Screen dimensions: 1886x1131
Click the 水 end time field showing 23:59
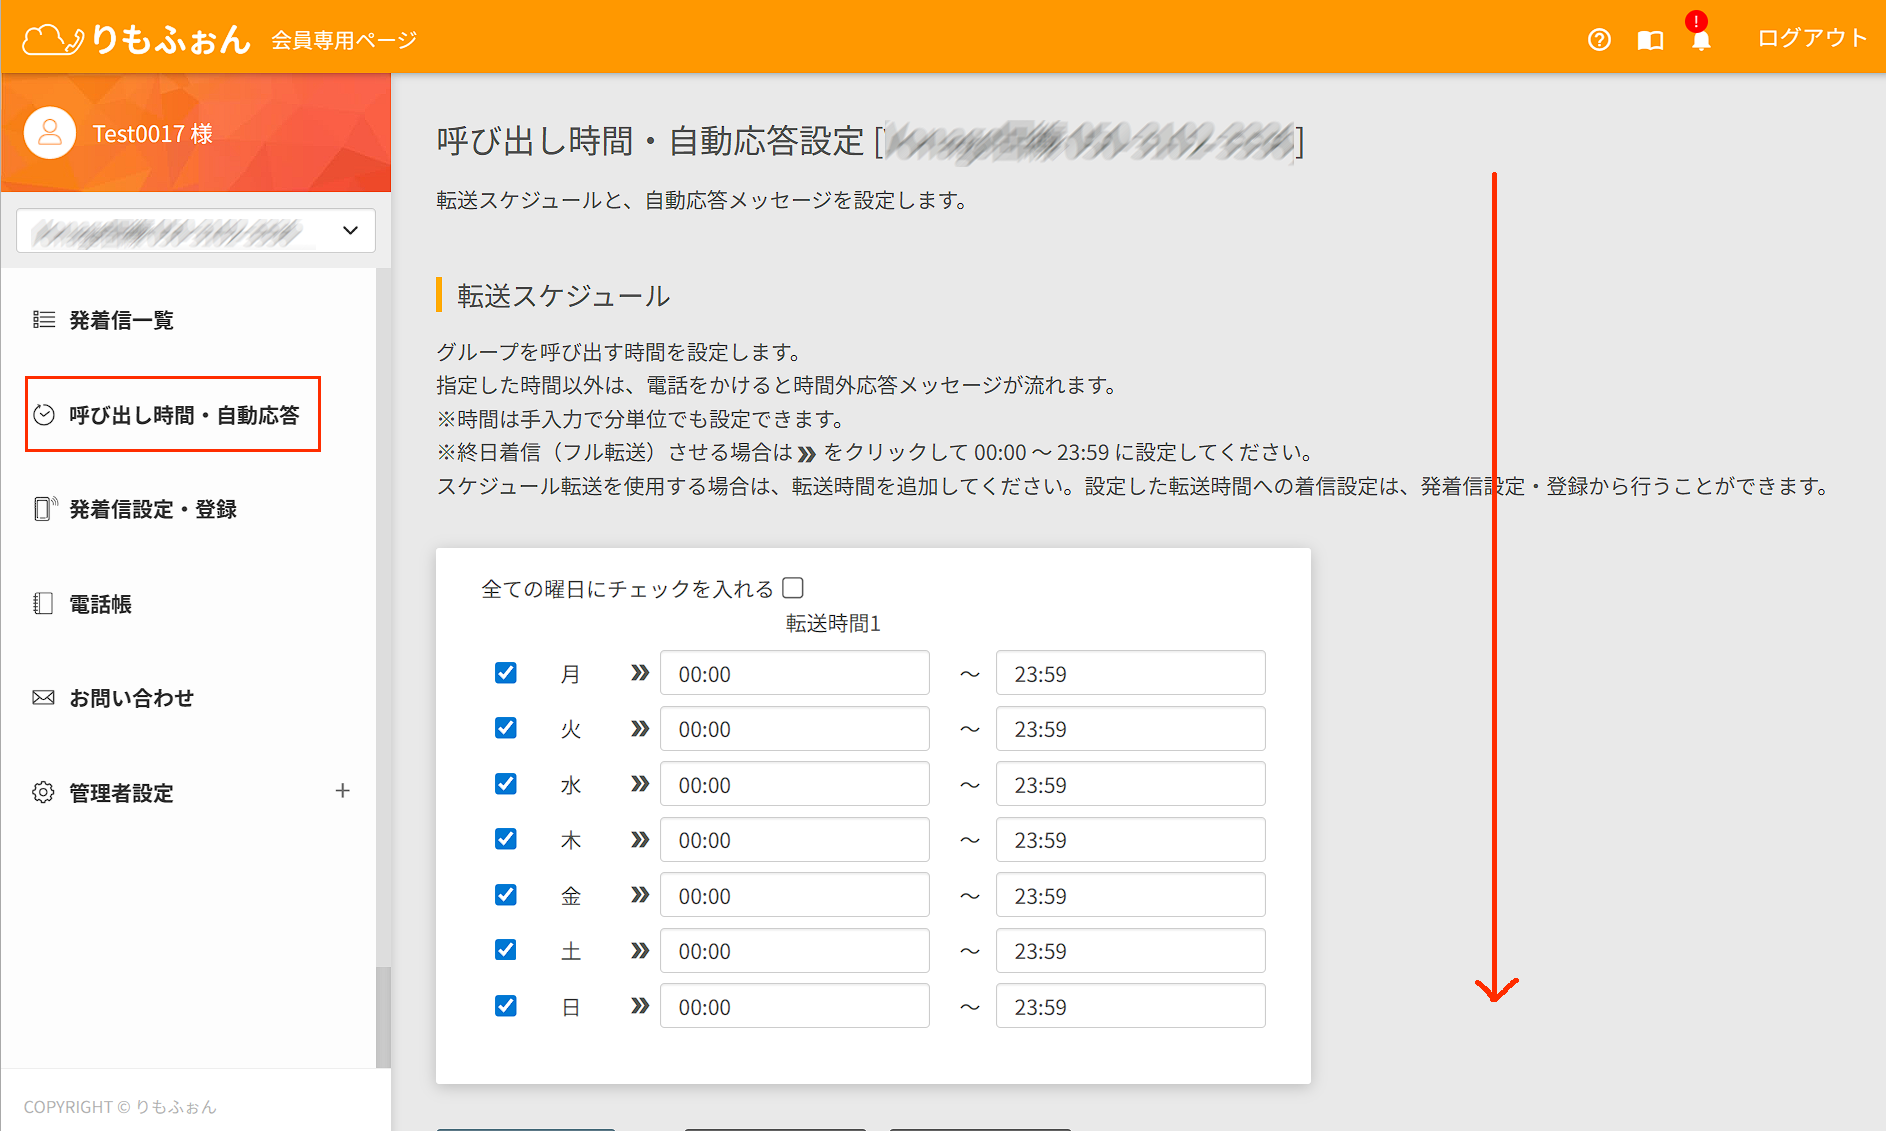[x=1130, y=785]
